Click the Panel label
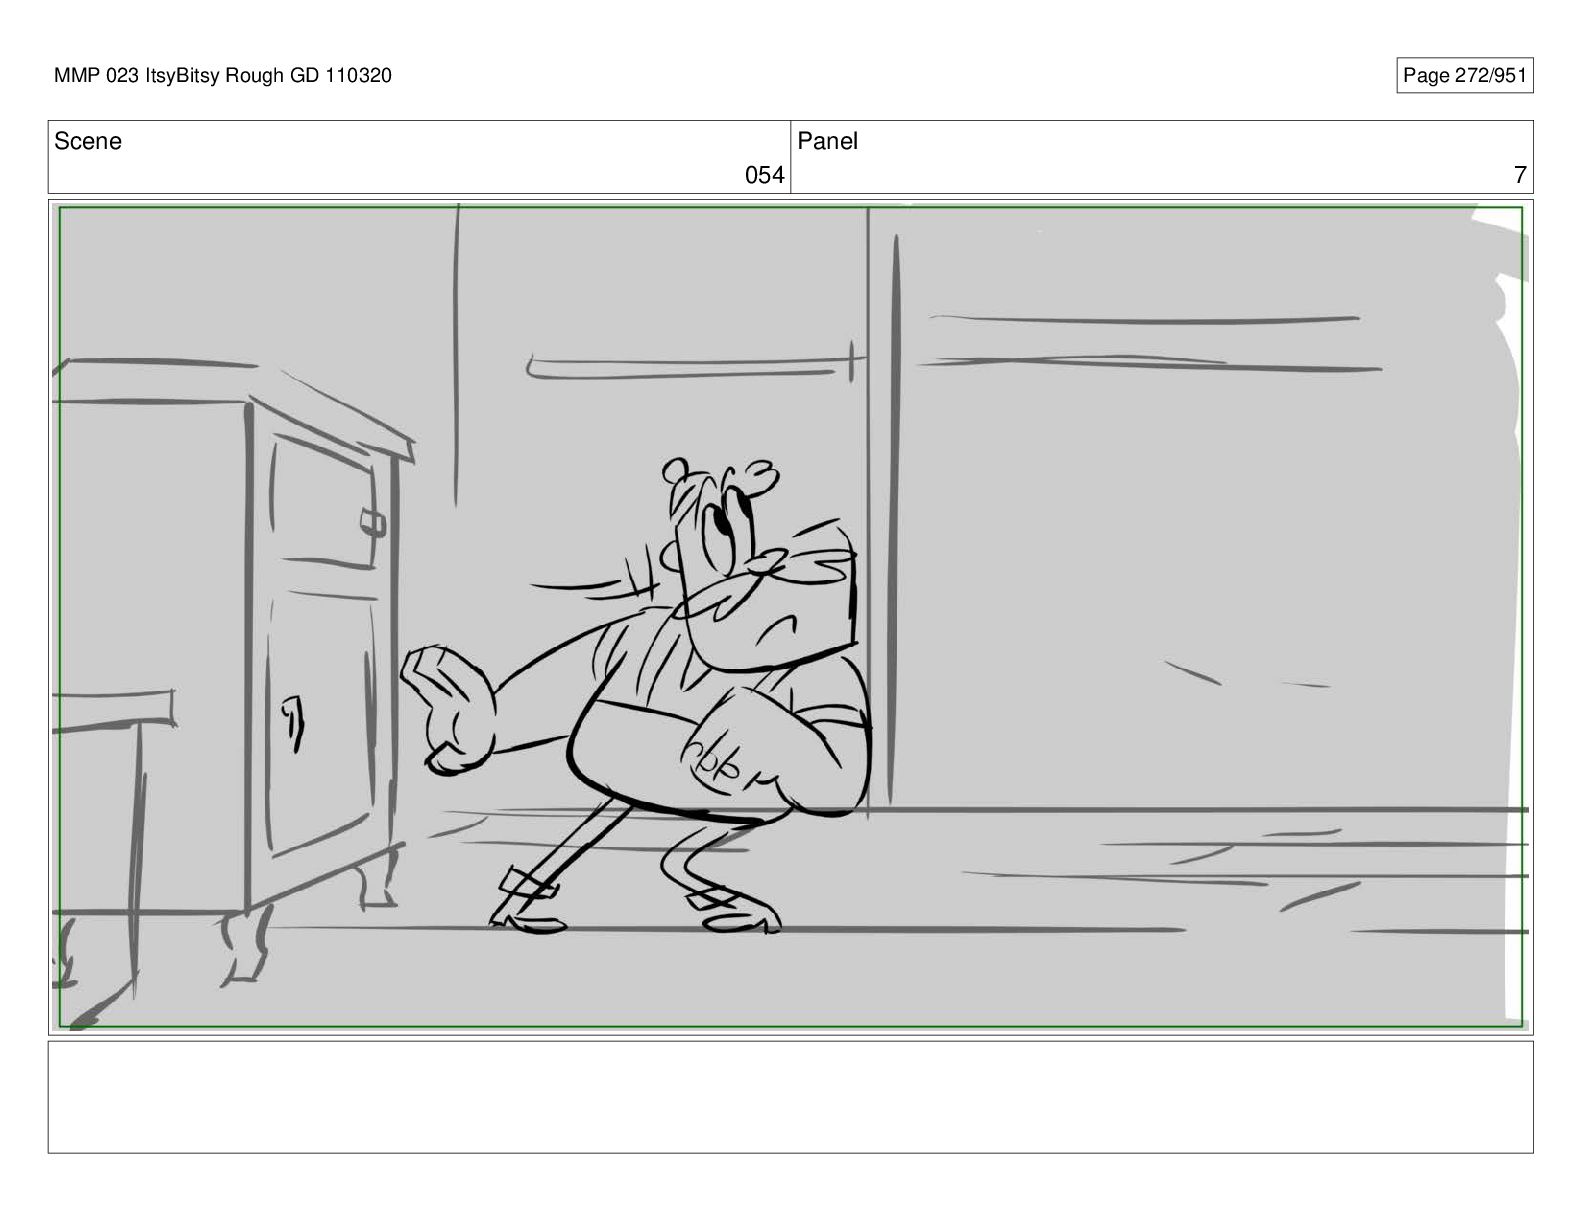 (827, 141)
